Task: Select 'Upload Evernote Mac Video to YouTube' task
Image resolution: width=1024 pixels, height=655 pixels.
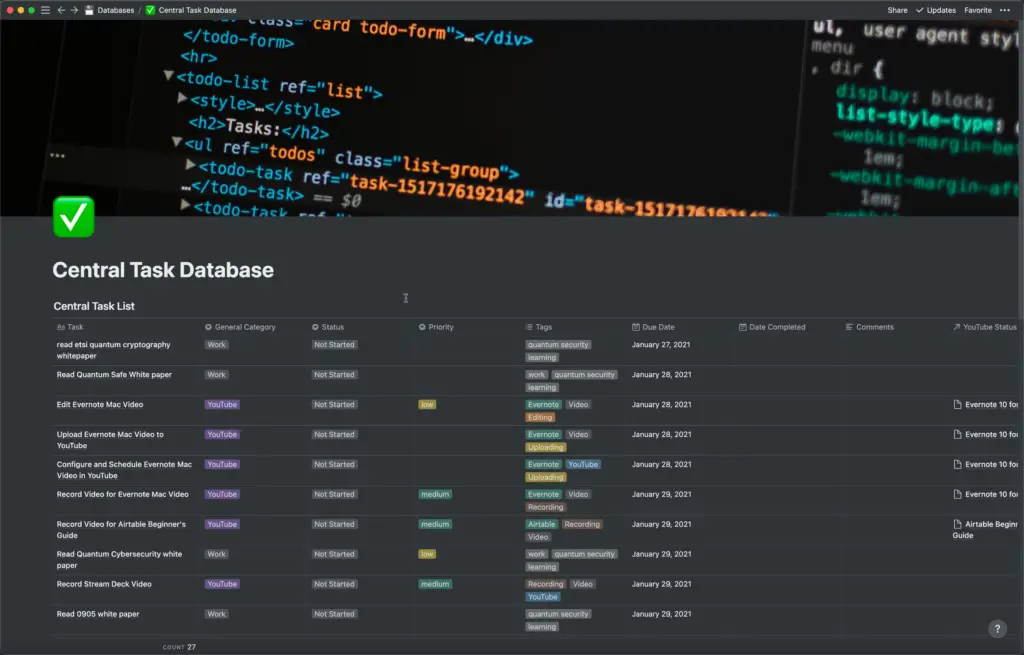Action: click(110, 439)
